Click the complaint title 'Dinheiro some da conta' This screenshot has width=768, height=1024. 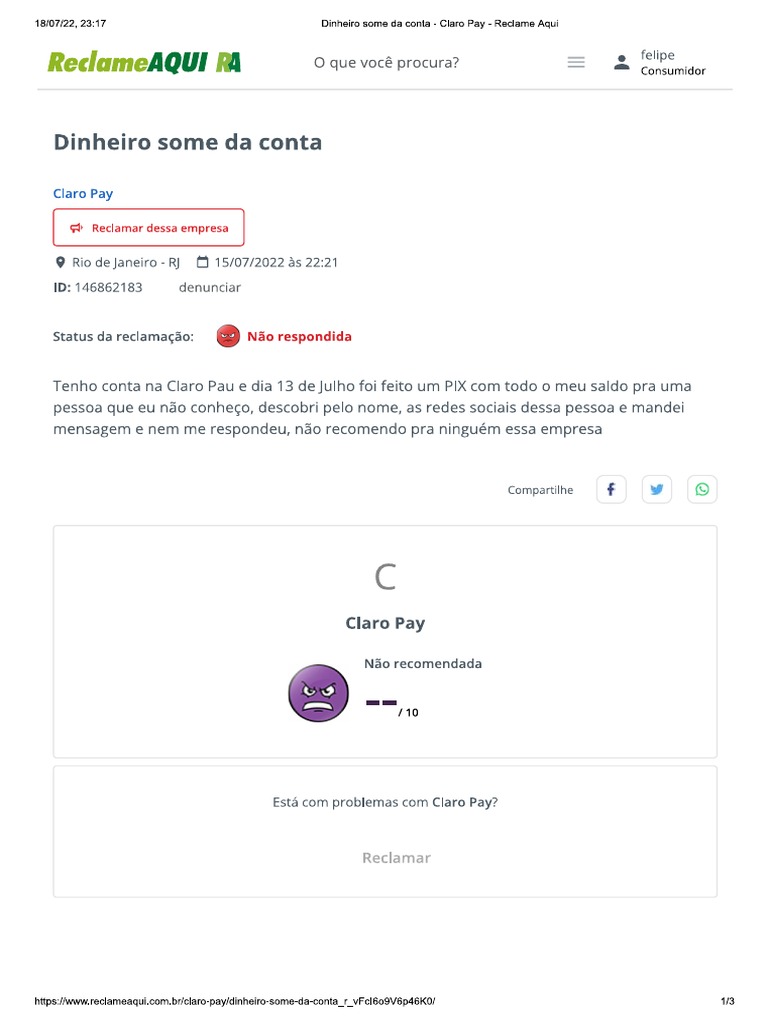point(188,142)
